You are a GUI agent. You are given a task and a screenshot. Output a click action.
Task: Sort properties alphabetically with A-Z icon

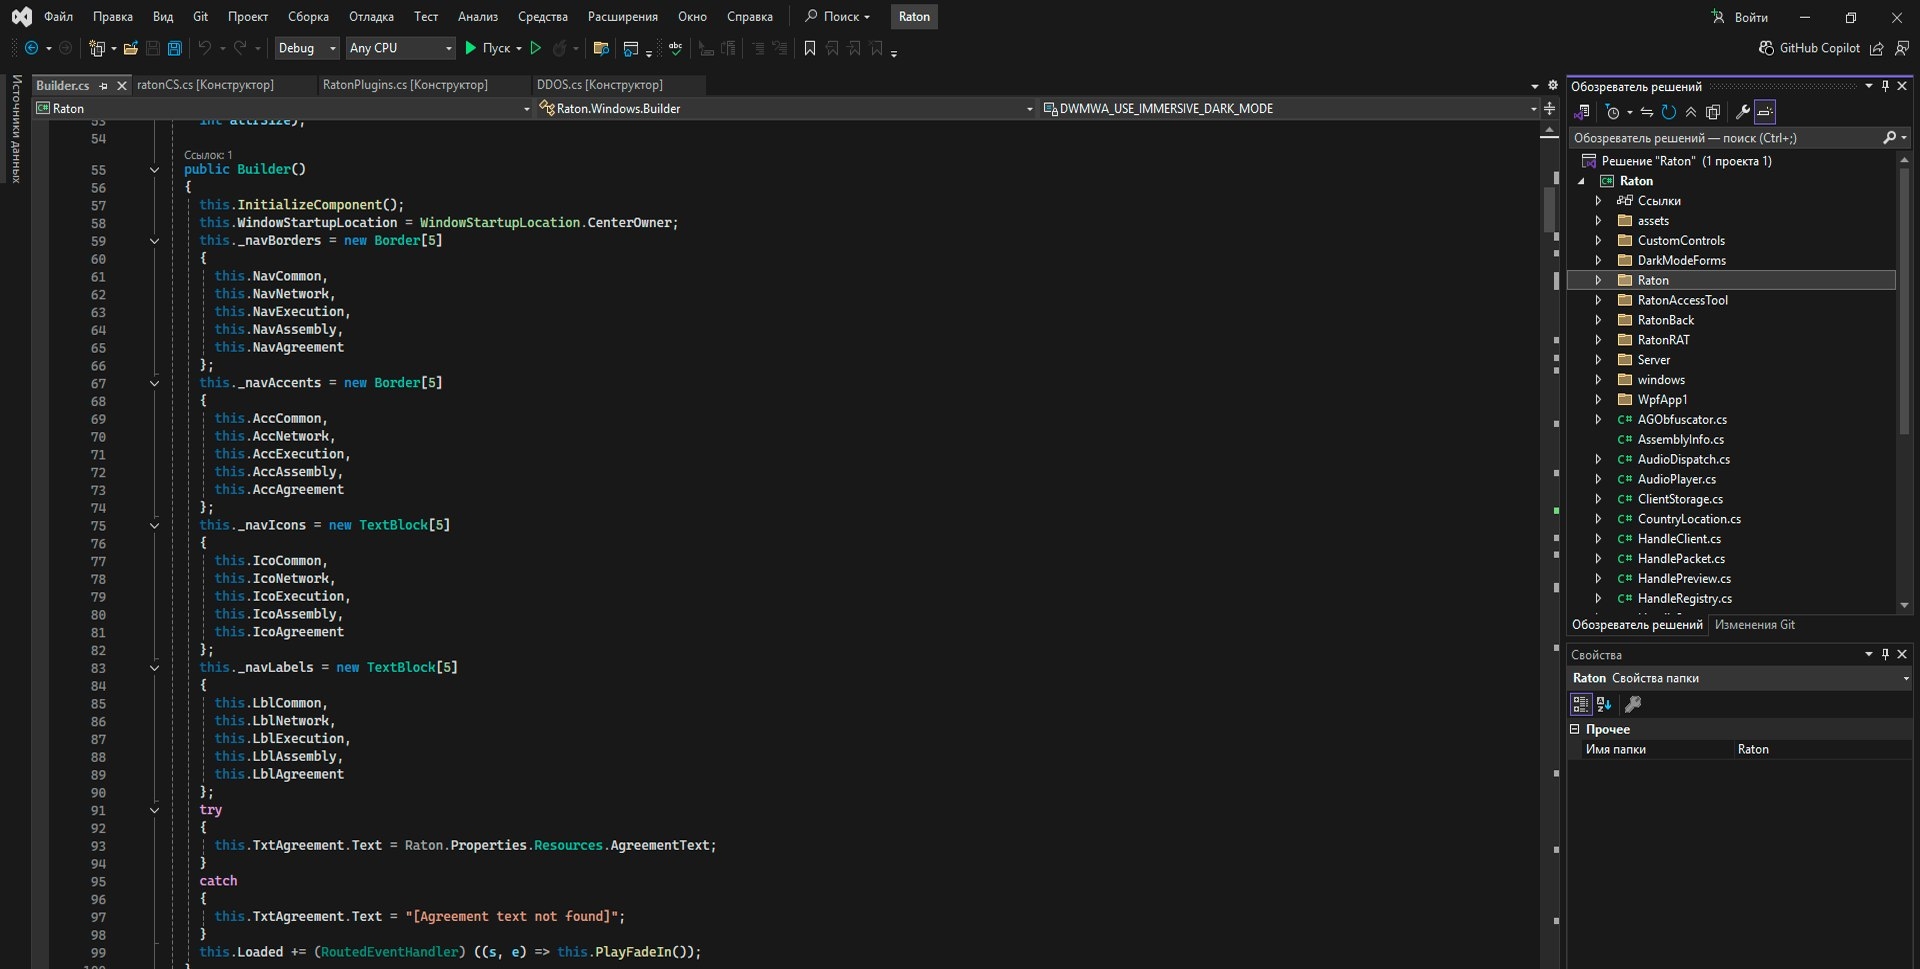point(1604,705)
